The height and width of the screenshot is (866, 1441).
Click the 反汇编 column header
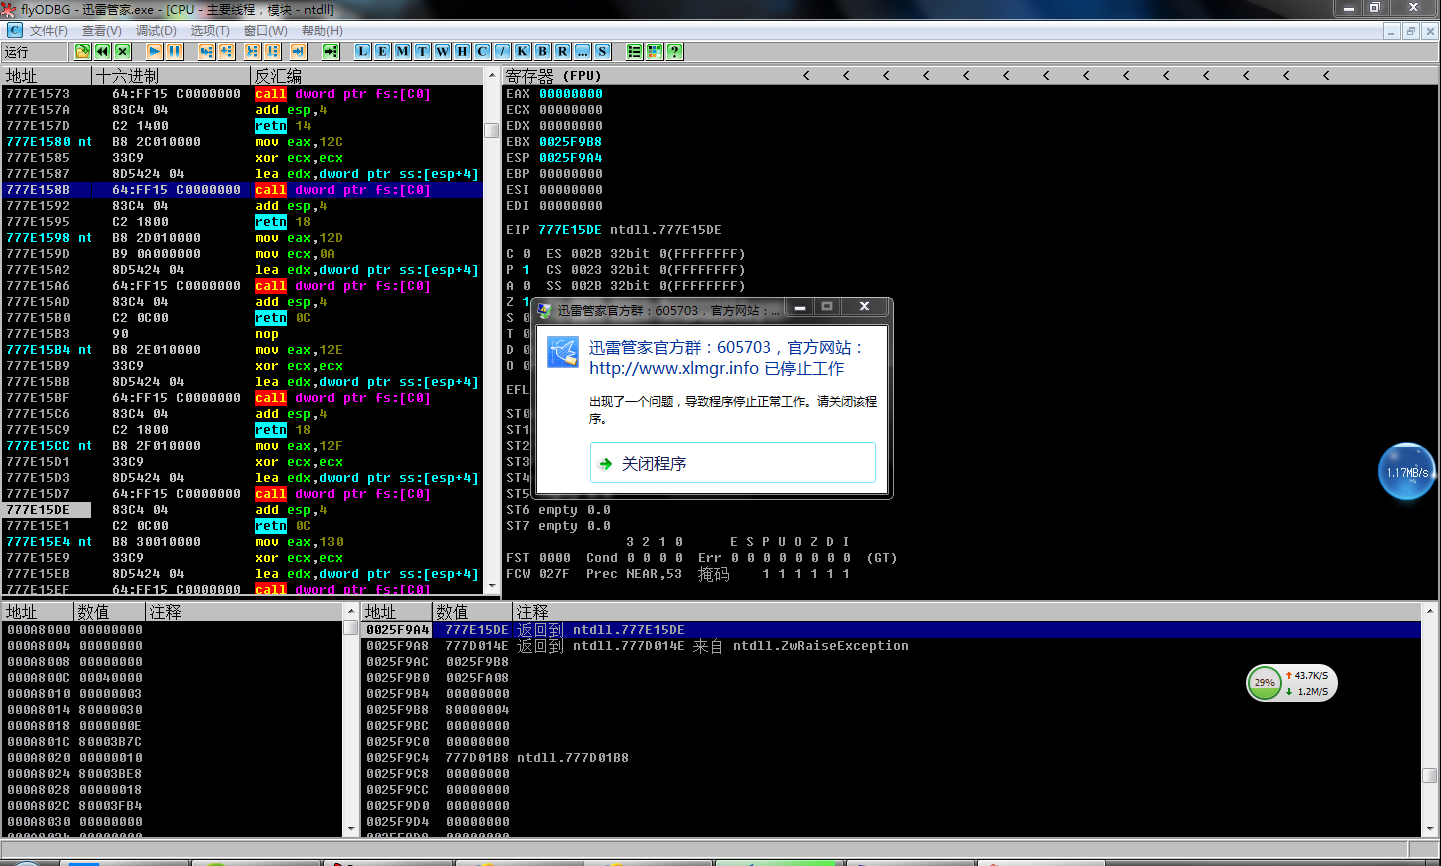(367, 76)
